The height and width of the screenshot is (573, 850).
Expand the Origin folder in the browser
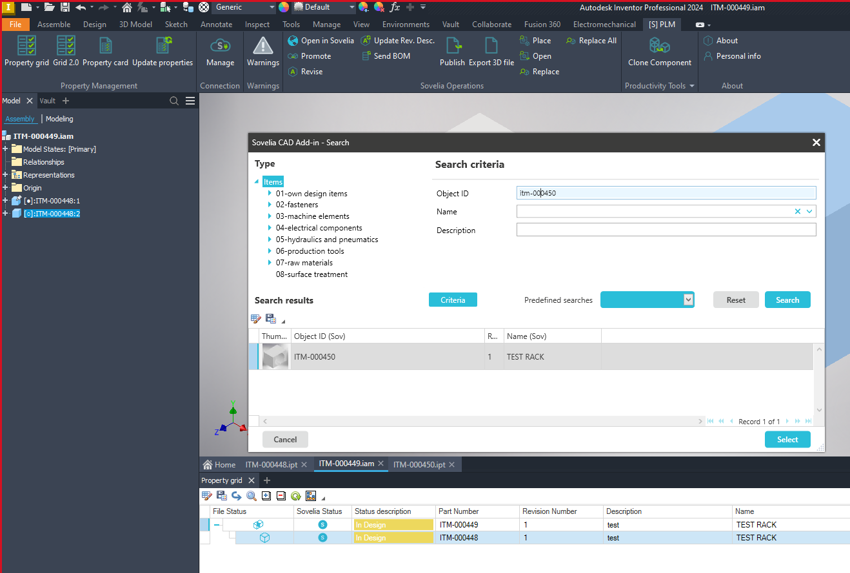(x=5, y=188)
